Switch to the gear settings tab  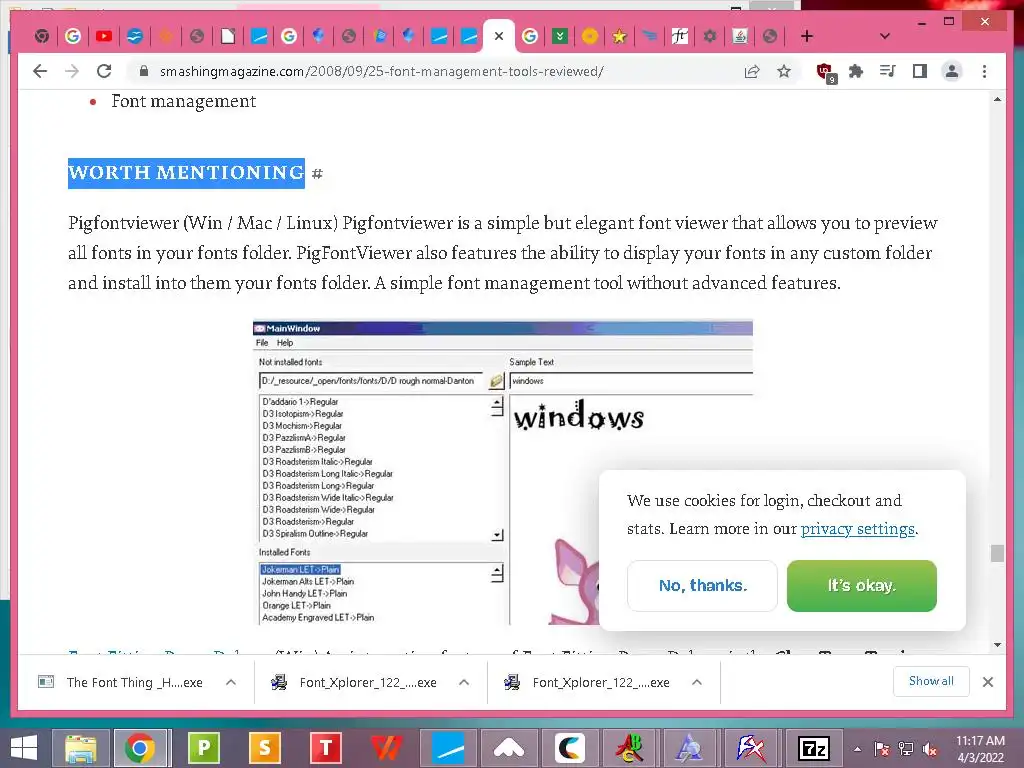(709, 36)
